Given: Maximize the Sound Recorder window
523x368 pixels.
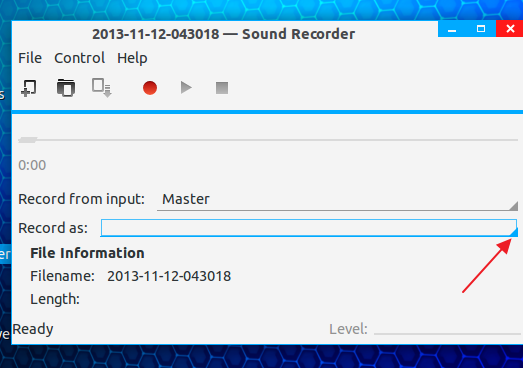Looking at the screenshot, I should pyautogui.click(x=481, y=29).
